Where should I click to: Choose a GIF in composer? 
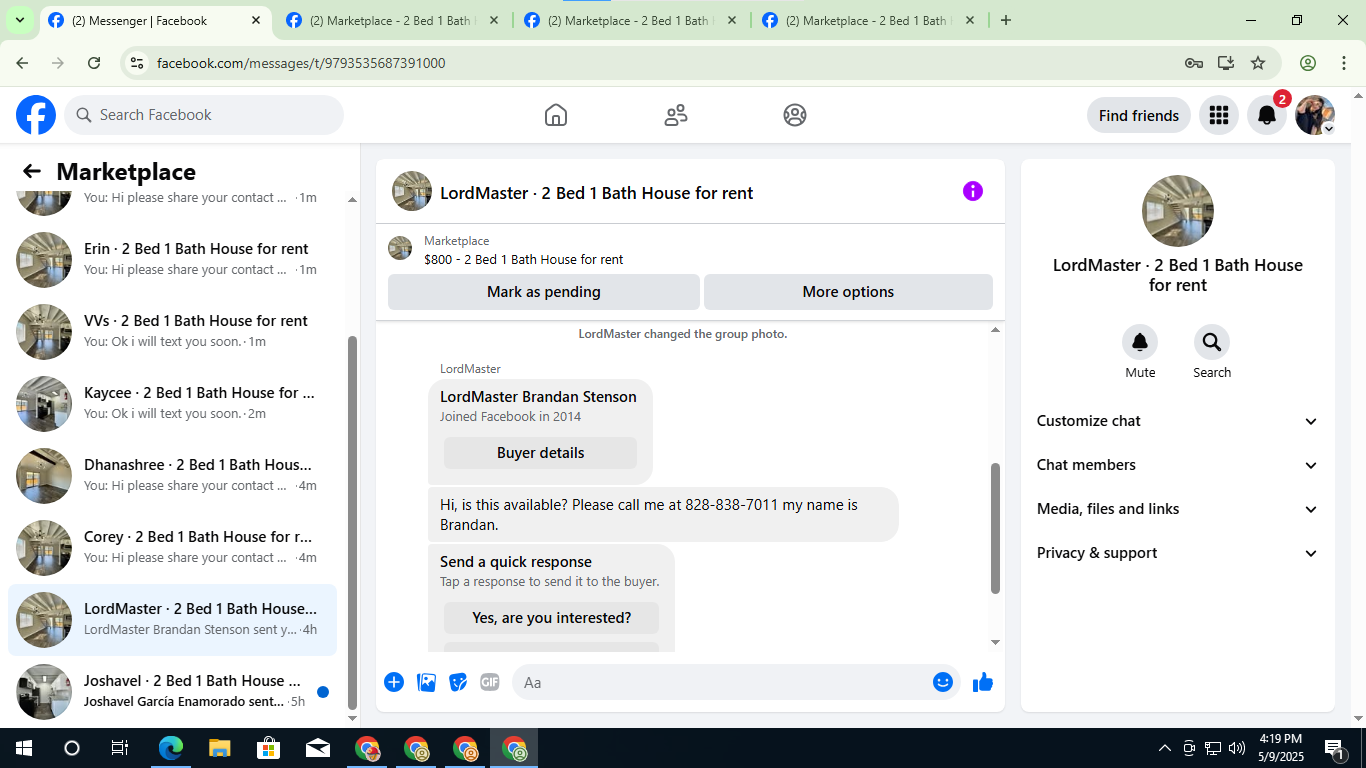pyautogui.click(x=490, y=682)
